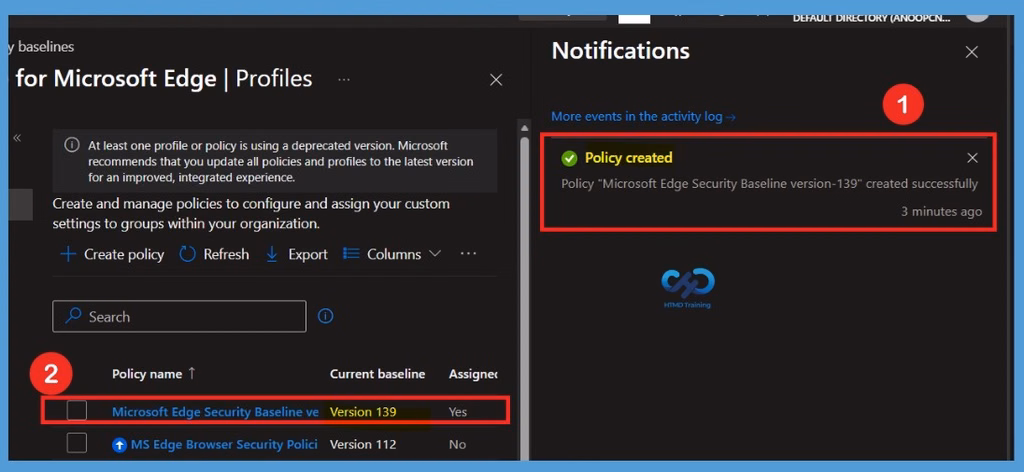Refresh the profiles list

[x=214, y=254]
